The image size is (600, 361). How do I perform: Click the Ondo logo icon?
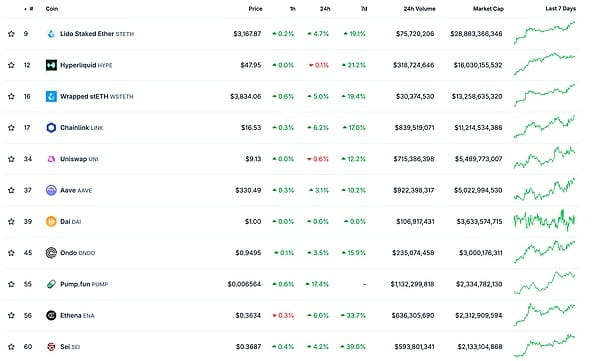click(51, 253)
